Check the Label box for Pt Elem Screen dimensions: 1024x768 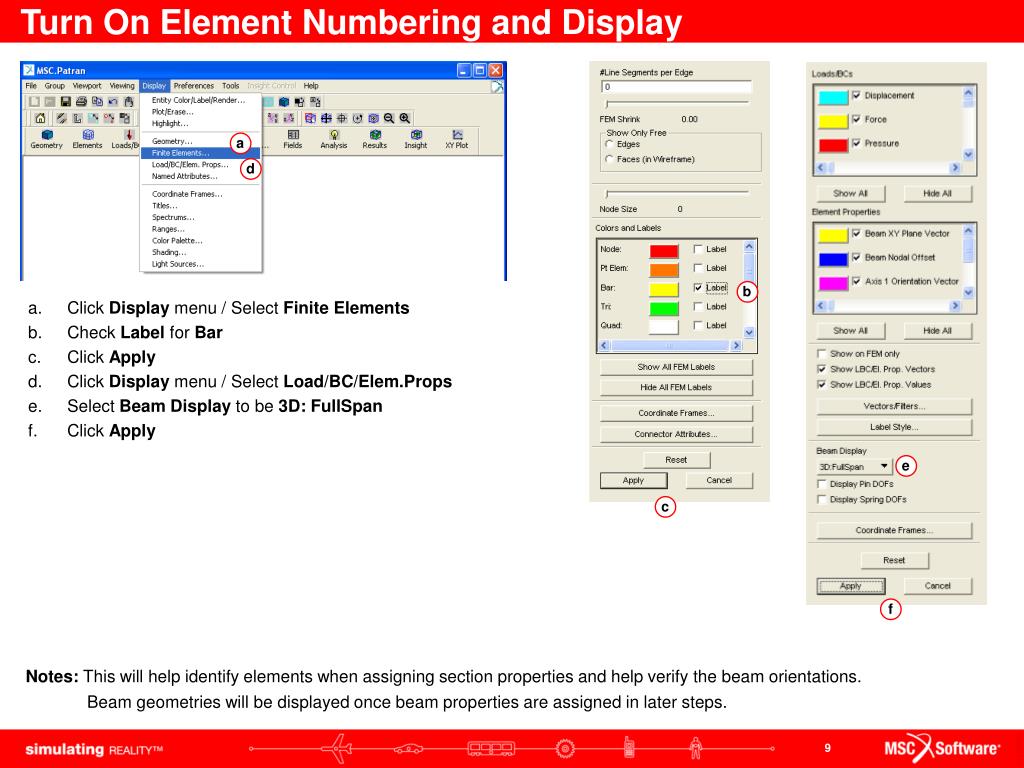point(697,268)
